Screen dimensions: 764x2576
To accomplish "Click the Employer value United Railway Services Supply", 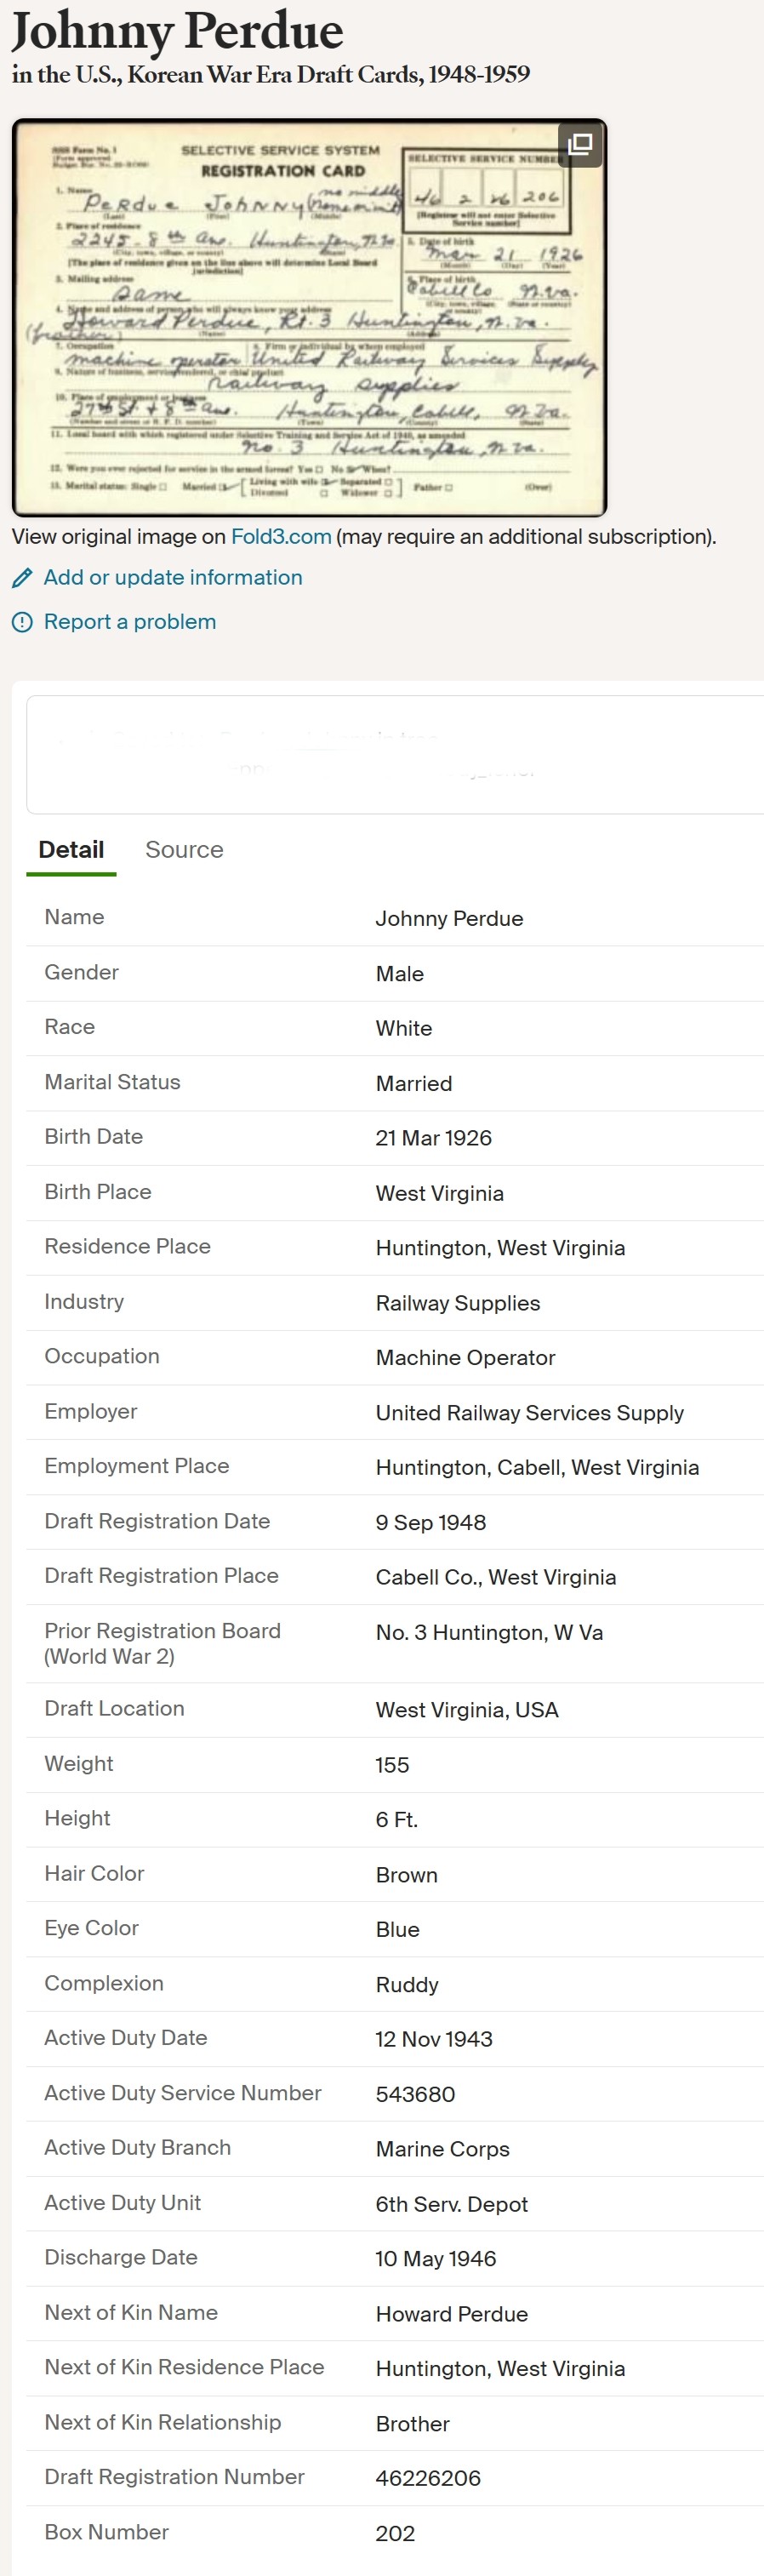I will [529, 1412].
